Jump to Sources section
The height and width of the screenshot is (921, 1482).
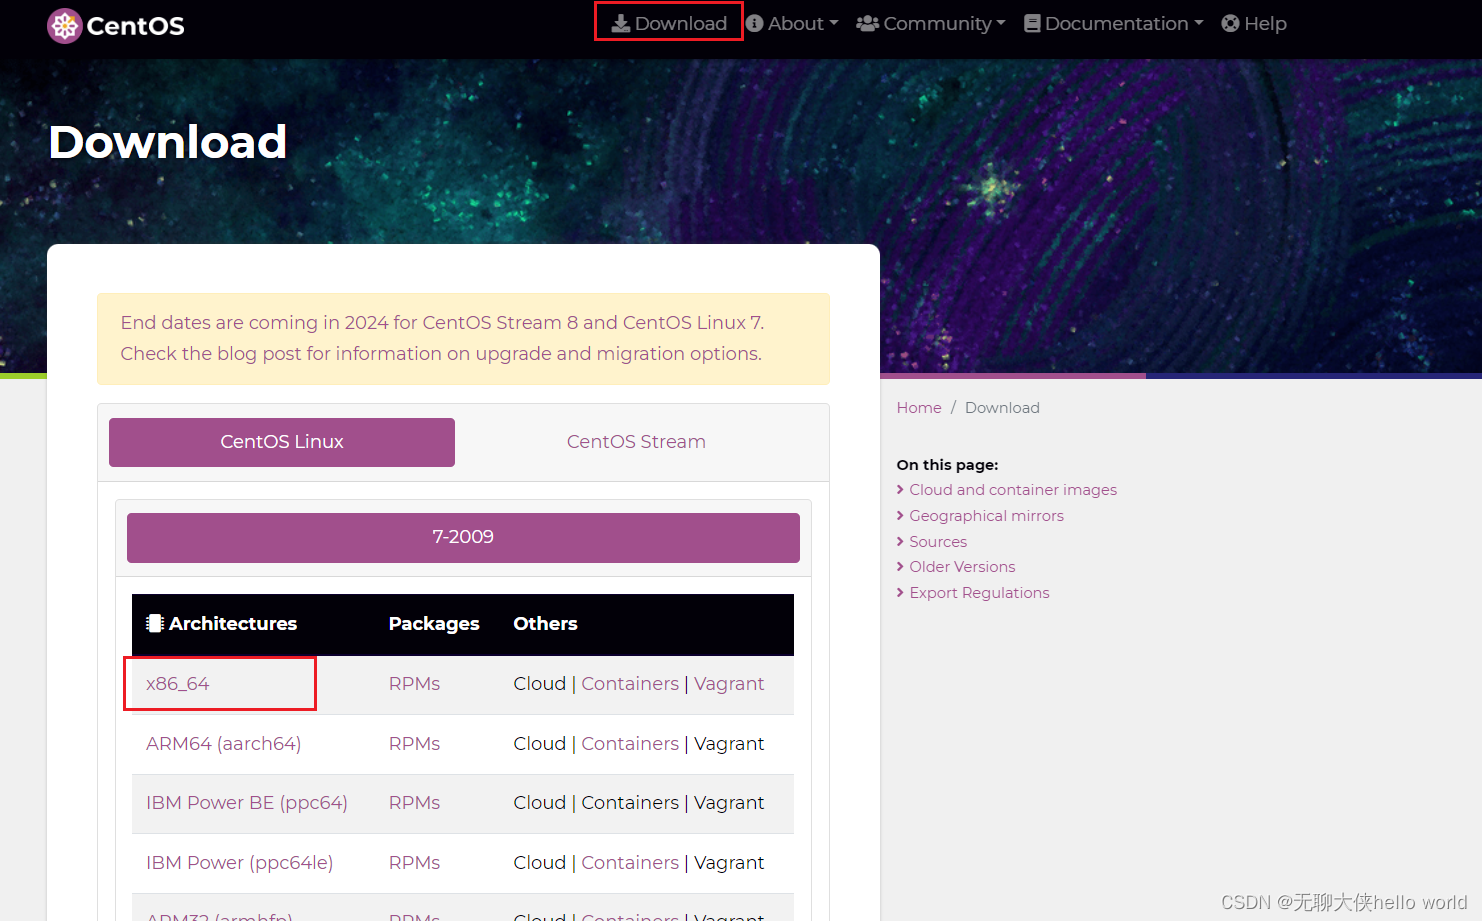tap(938, 542)
